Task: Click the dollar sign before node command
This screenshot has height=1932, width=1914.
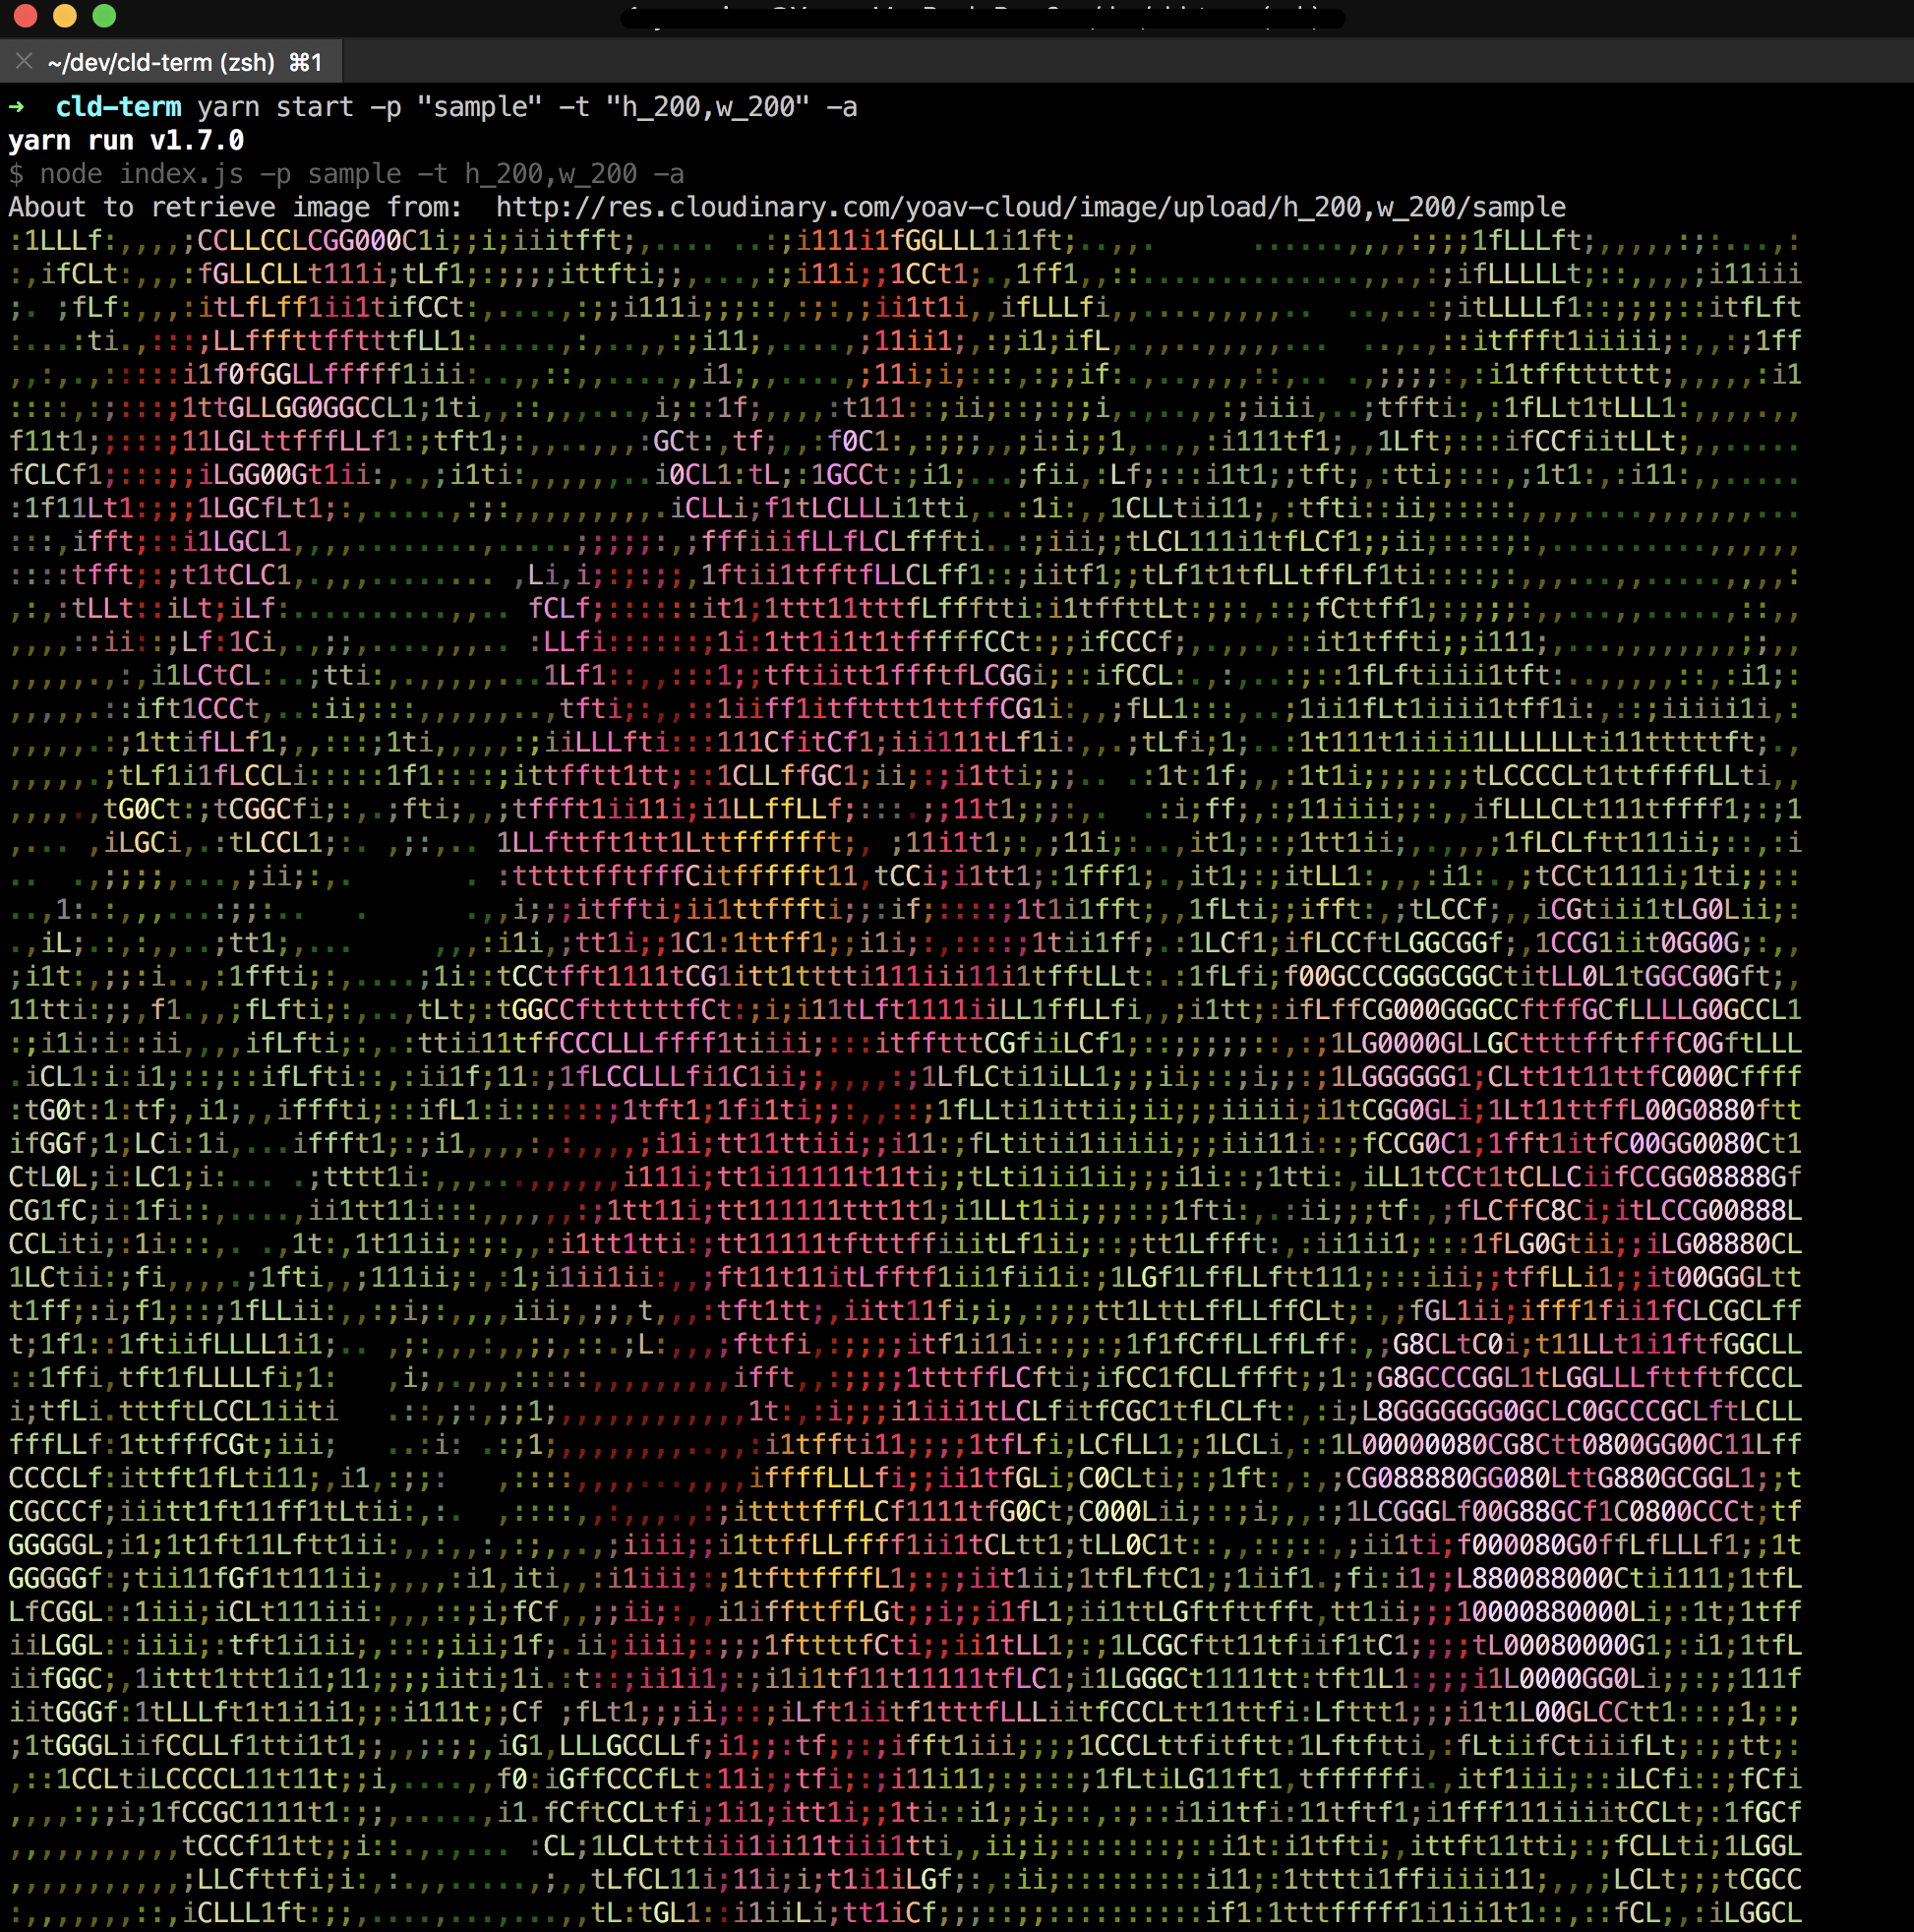Action: (16, 174)
